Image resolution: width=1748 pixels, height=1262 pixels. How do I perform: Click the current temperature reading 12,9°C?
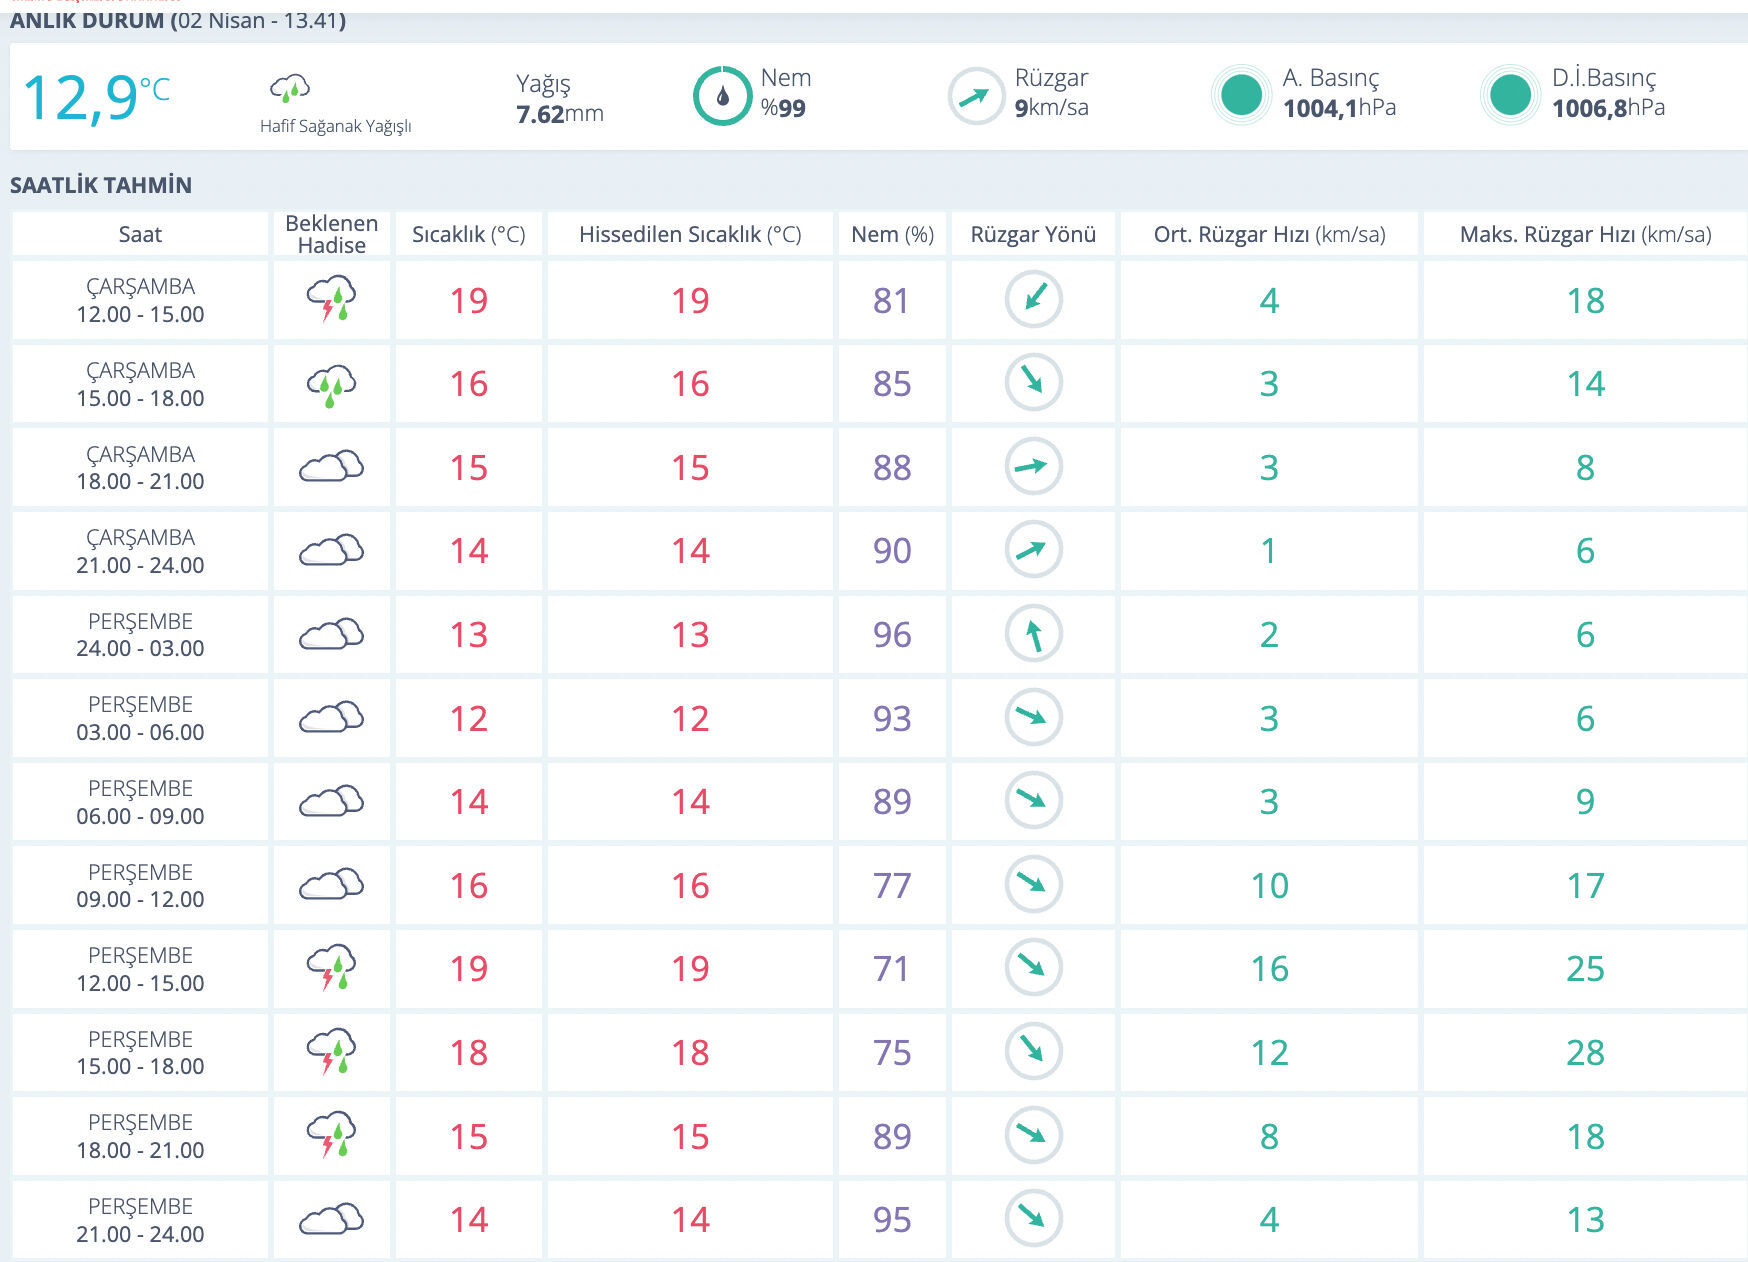pos(96,98)
